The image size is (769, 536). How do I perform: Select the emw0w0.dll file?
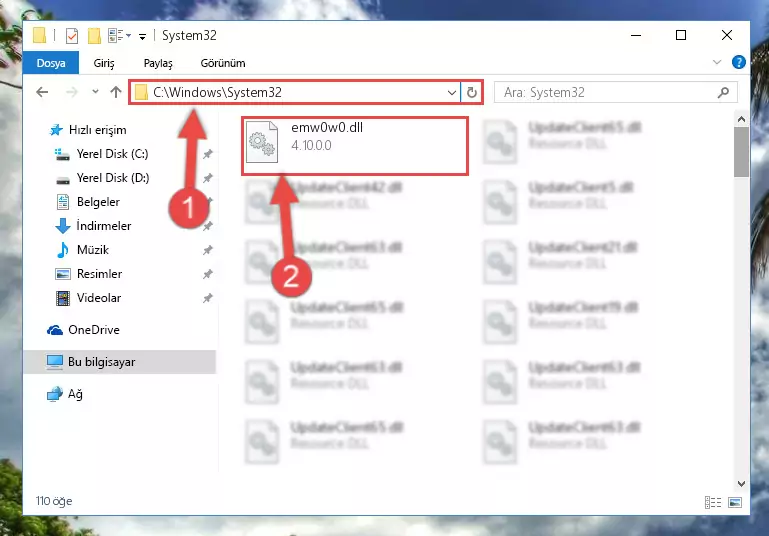(355, 146)
